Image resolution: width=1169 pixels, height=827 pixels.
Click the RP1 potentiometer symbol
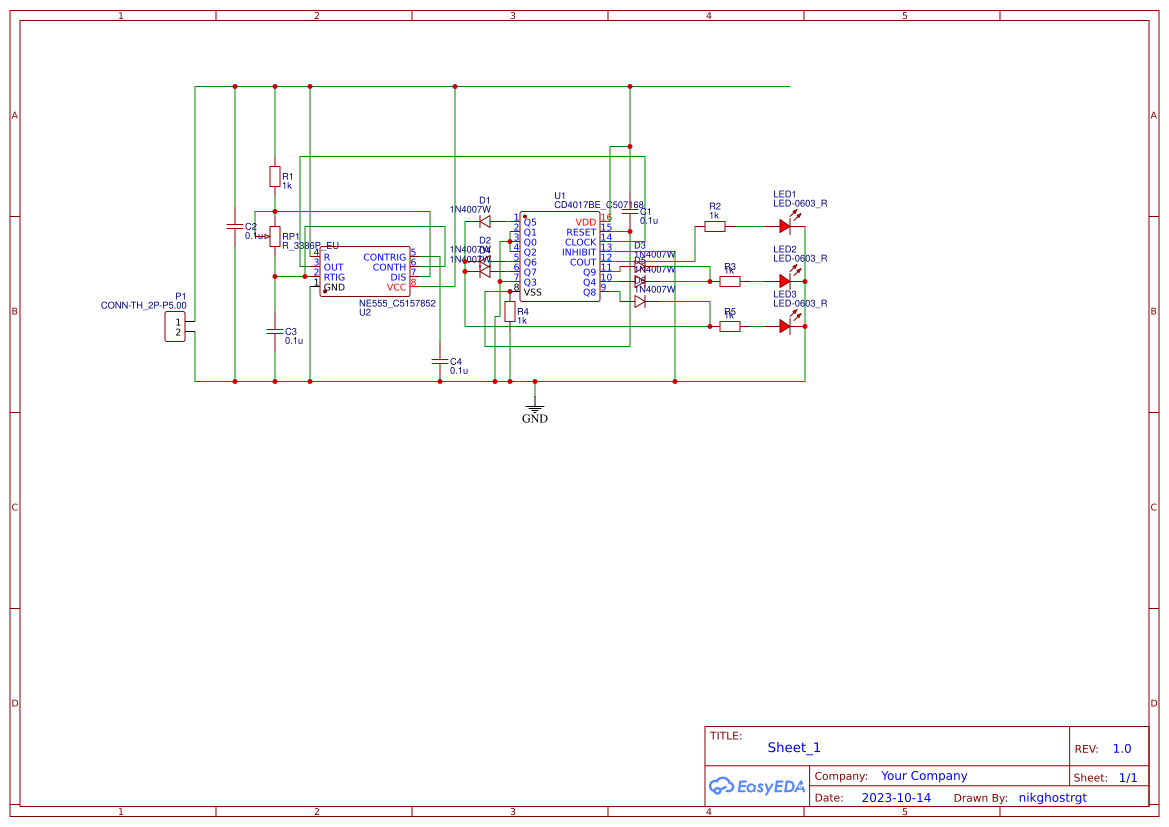tap(275, 236)
